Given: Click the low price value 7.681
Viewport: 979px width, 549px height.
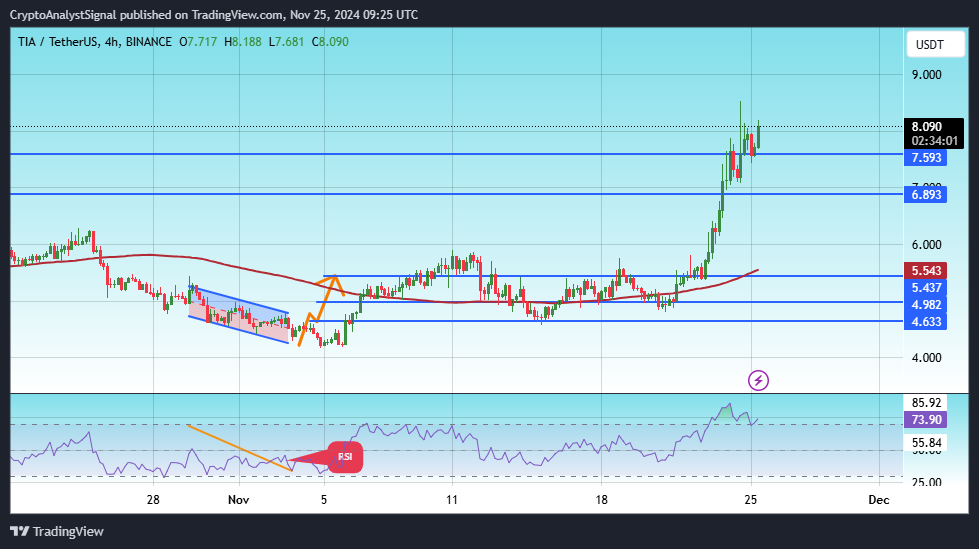Looking at the screenshot, I should point(289,42).
